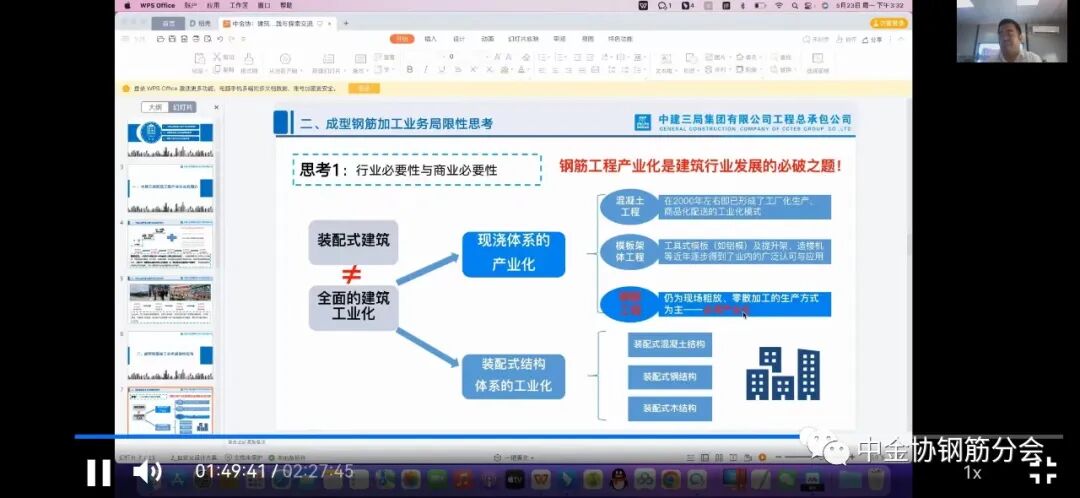The image size is (1080, 498).
Task: Click the 装配式结构体系的工业化 blue box
Action: point(514,376)
